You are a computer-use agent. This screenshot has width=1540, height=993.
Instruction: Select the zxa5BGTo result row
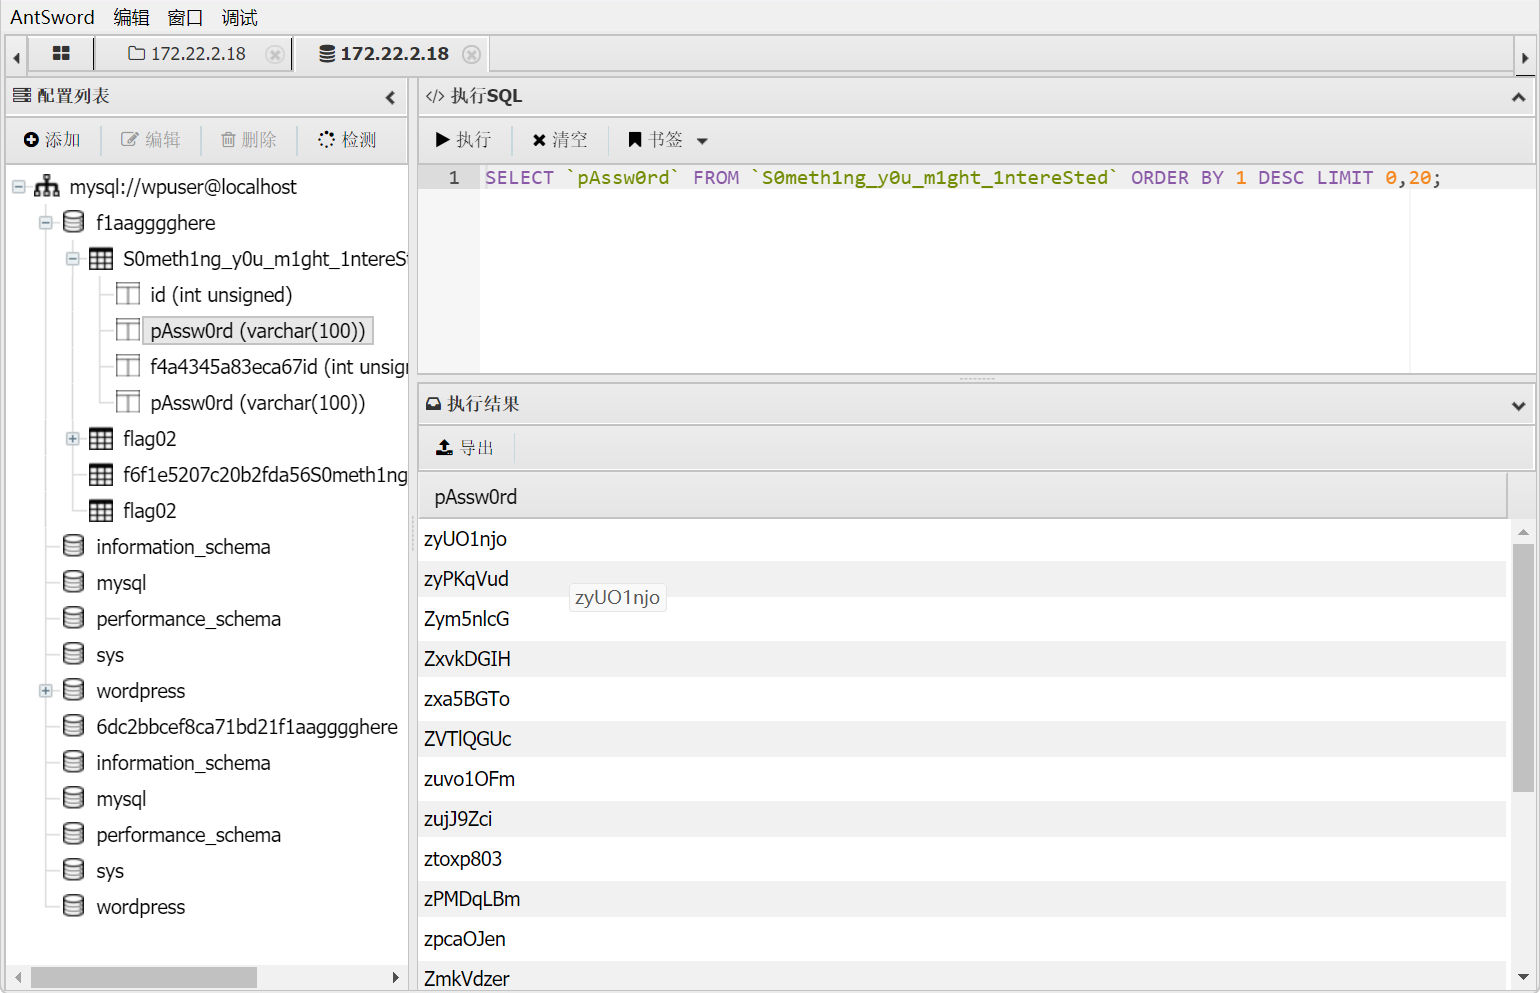click(x=962, y=699)
